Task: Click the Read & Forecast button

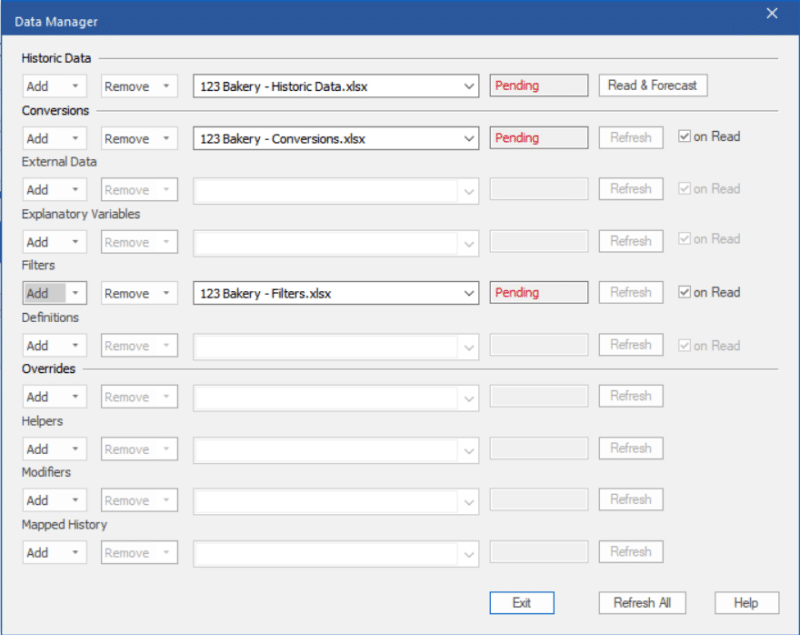Action: point(652,85)
